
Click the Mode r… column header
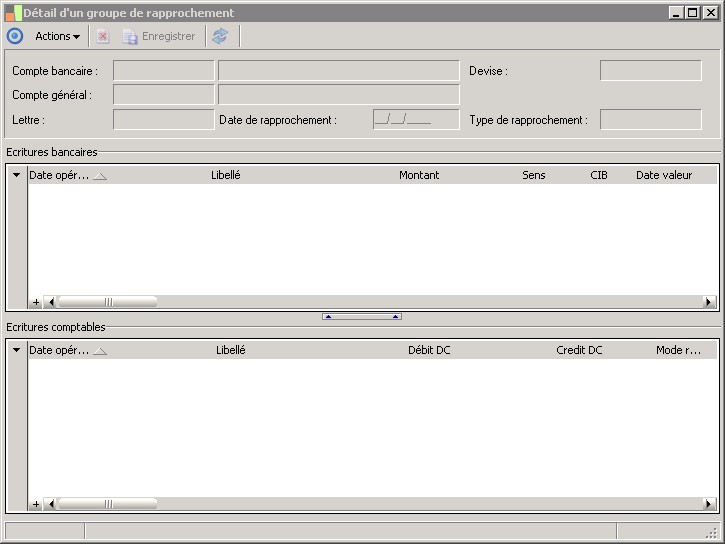click(678, 350)
